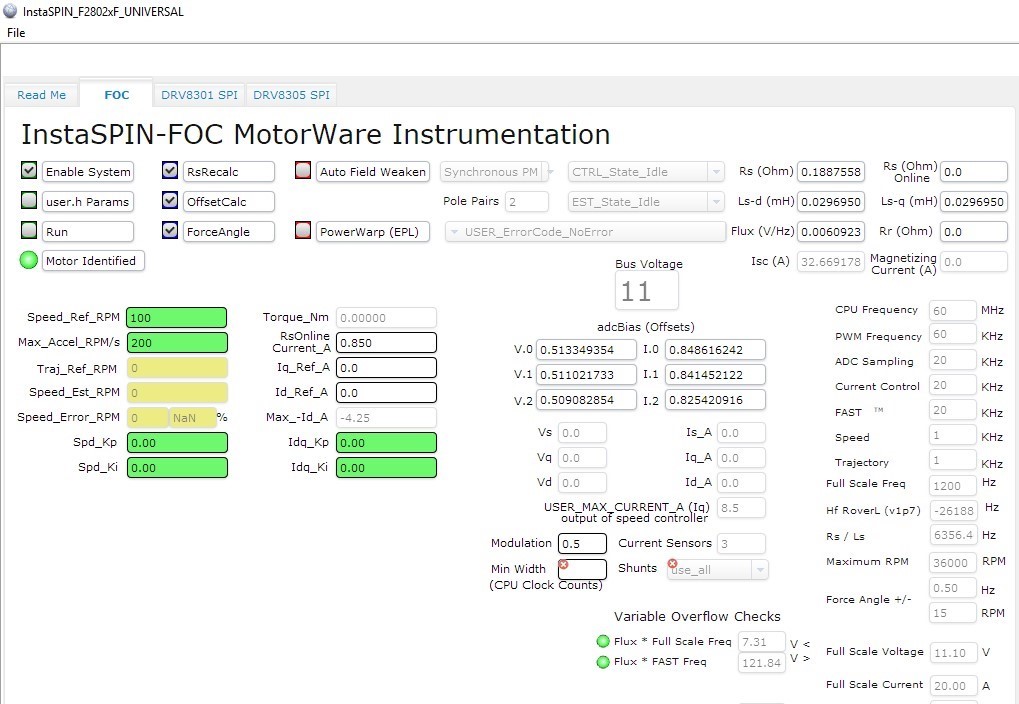The height and width of the screenshot is (704, 1019).
Task: Open the File menu
Action: coord(16,33)
